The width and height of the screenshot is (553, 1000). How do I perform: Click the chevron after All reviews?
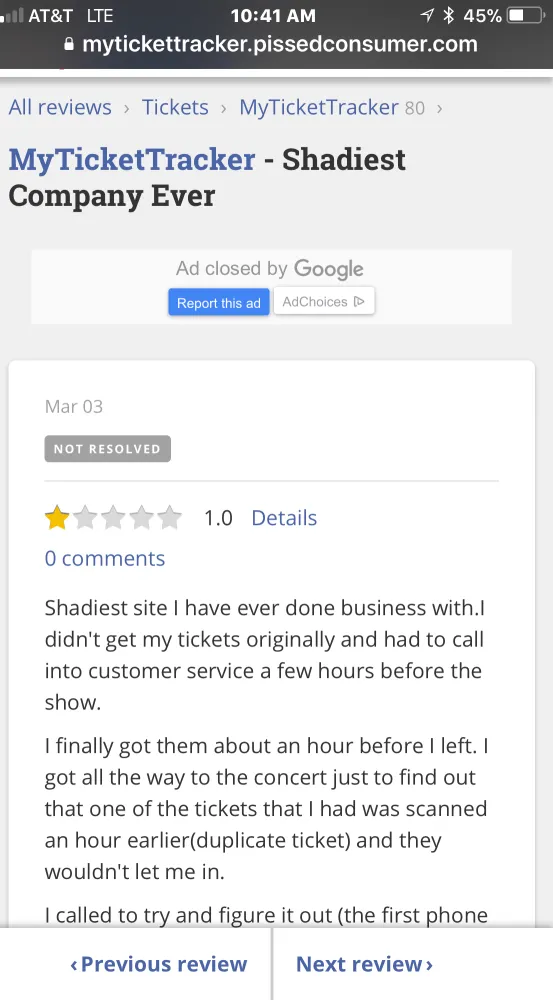pos(126,108)
